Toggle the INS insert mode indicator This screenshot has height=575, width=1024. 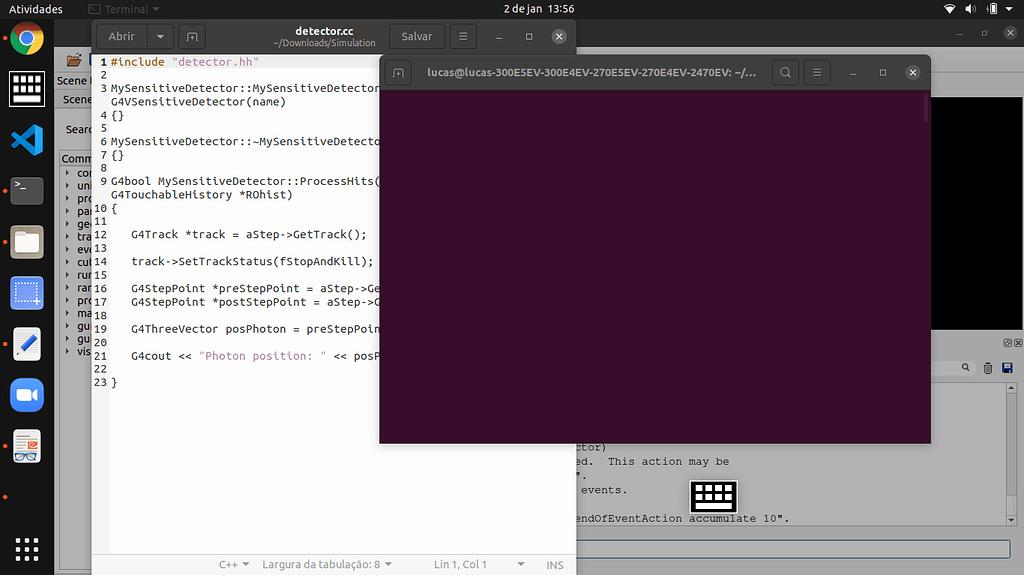[555, 565]
